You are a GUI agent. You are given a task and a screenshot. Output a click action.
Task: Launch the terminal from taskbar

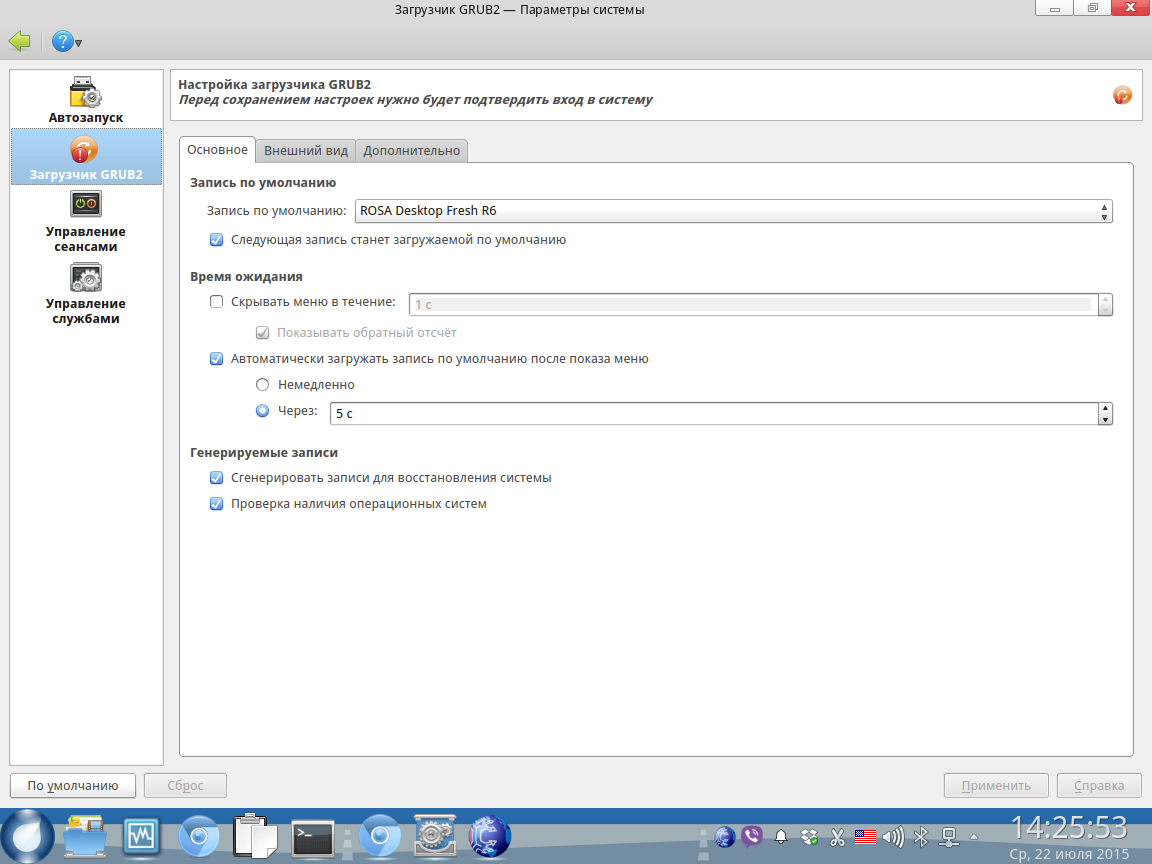(313, 838)
